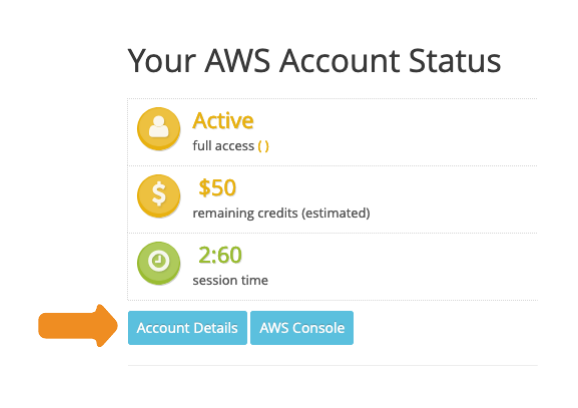Click the full access label
The width and height of the screenshot is (578, 408).
click(x=223, y=146)
